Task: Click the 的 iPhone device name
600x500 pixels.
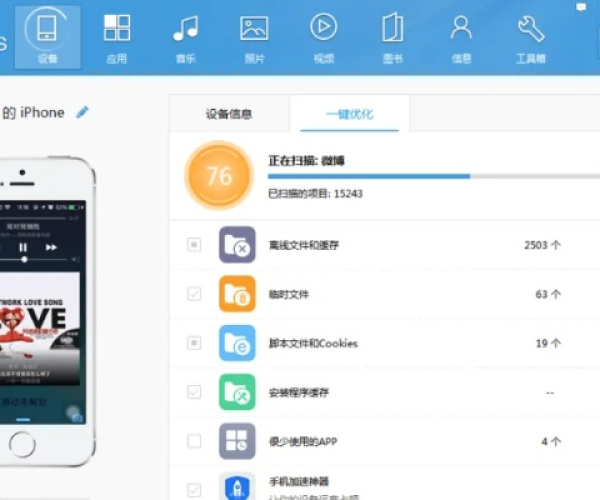Action: tap(33, 112)
